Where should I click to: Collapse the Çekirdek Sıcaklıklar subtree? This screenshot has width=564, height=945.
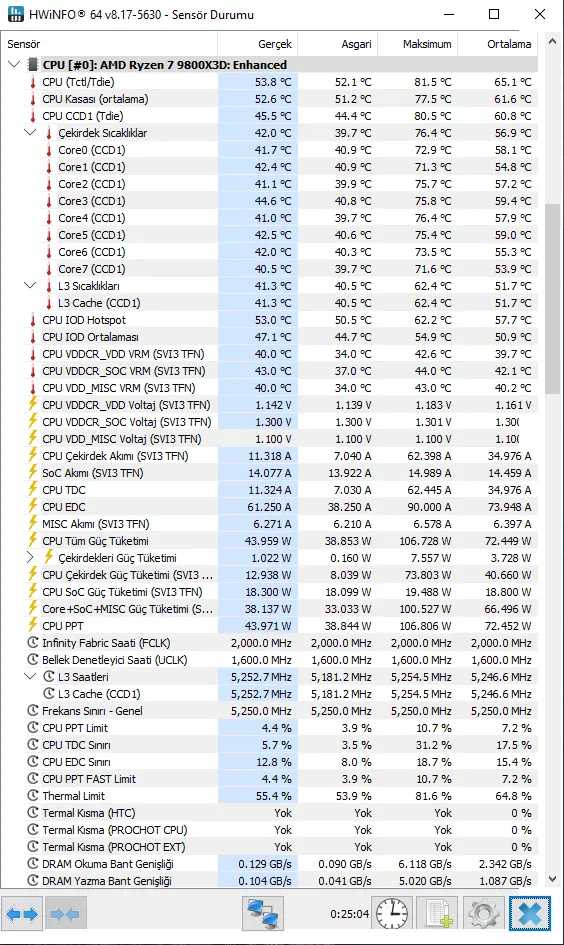30,133
